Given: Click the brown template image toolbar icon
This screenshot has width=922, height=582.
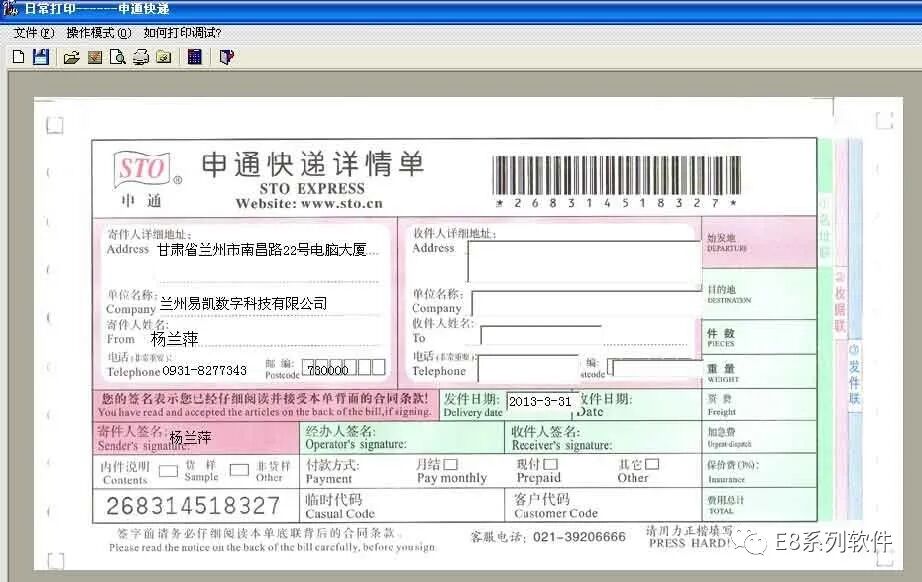Looking at the screenshot, I should [x=95, y=57].
